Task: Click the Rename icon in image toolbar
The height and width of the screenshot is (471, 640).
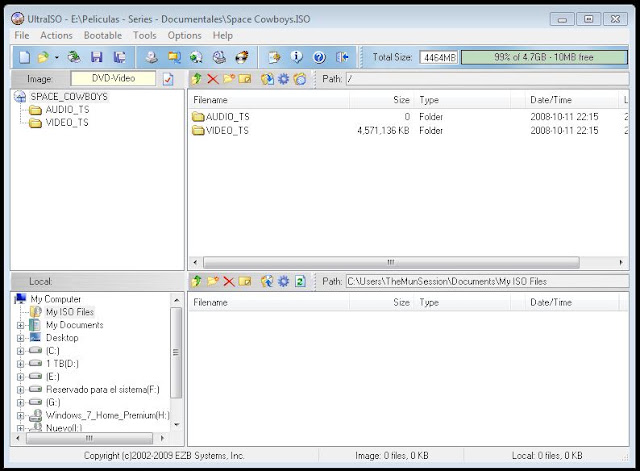Action: coord(245,78)
